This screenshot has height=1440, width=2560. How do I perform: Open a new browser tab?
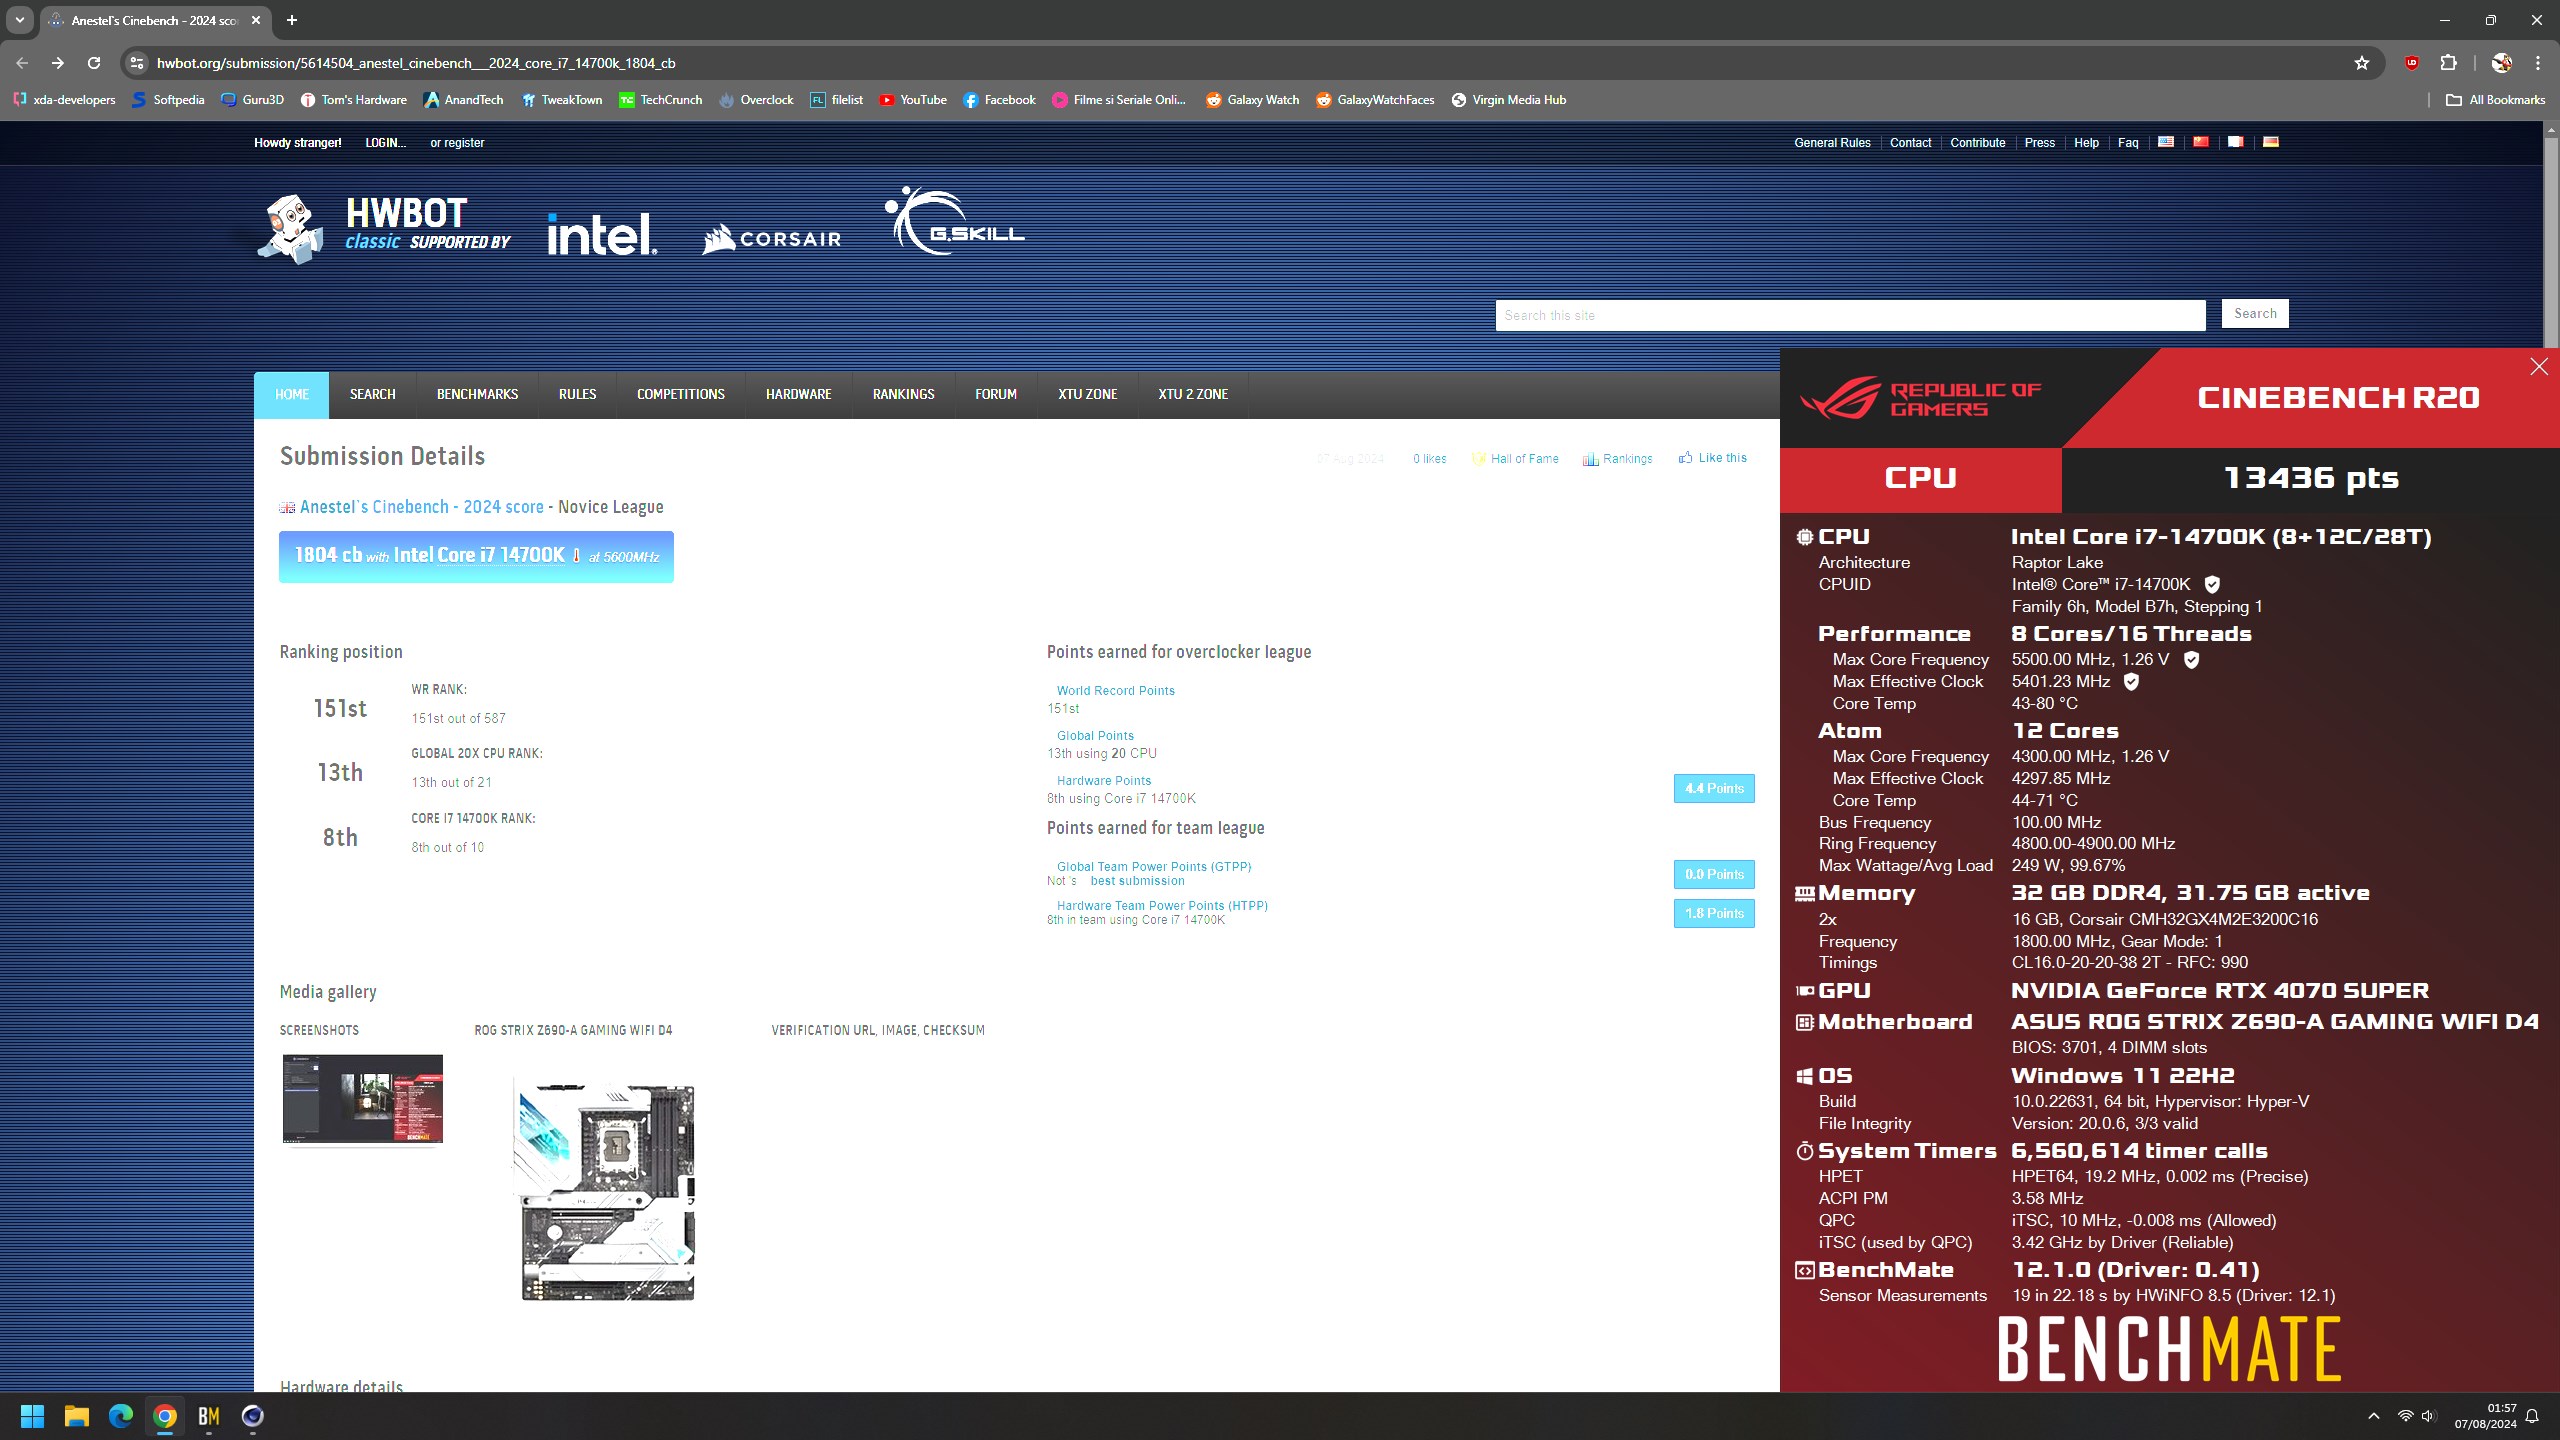pos(292,20)
